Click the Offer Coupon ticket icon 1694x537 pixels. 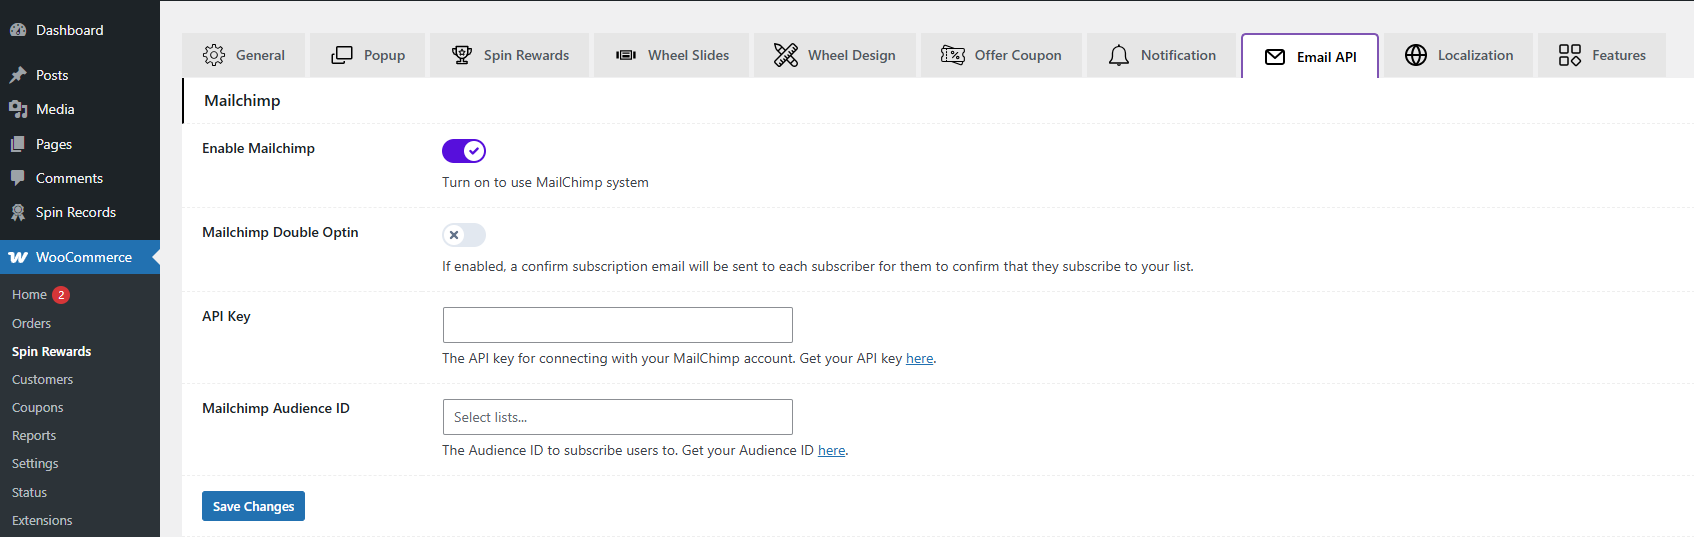pyautogui.click(x=953, y=55)
